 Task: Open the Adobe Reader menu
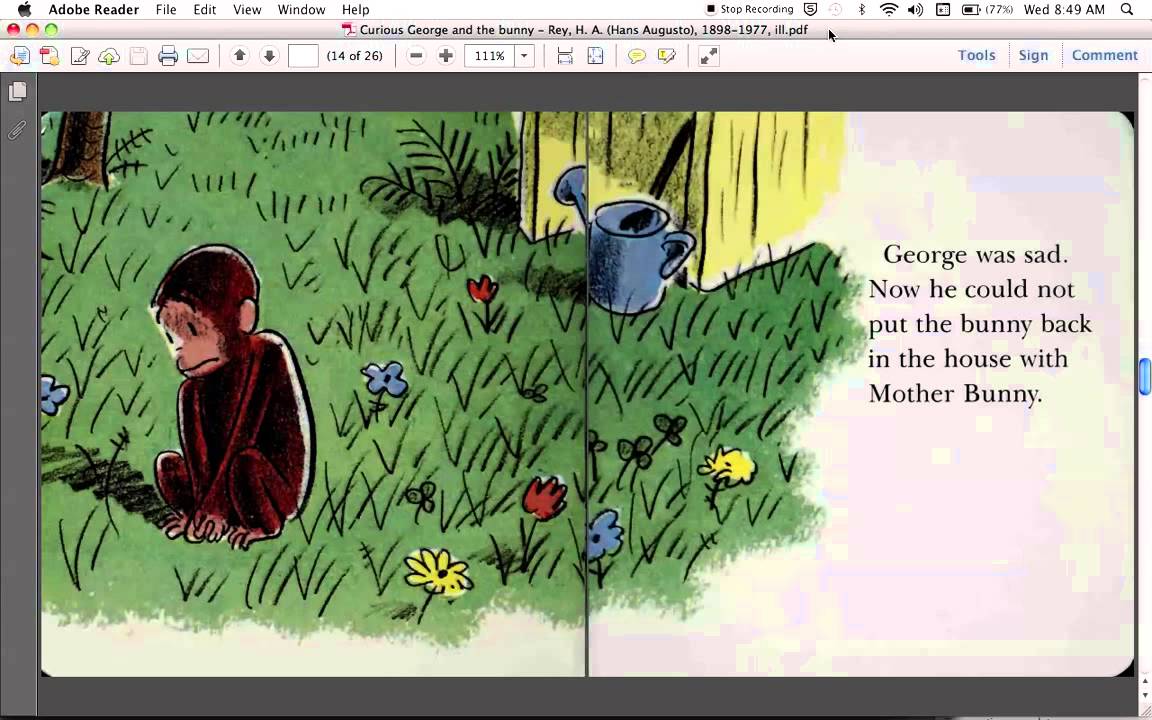pyautogui.click(x=93, y=10)
